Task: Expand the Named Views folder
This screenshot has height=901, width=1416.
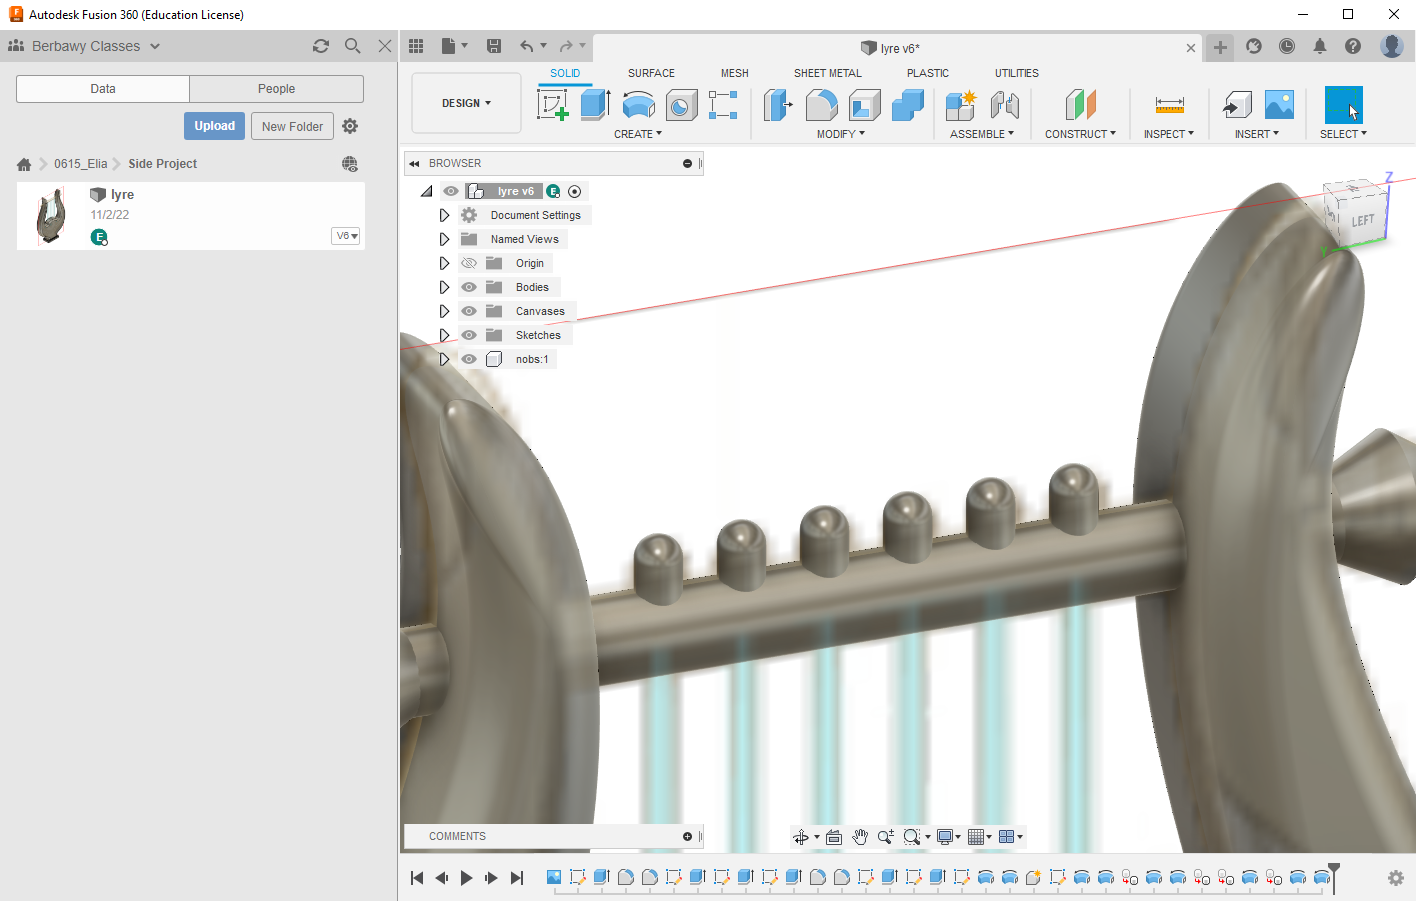Action: point(444,239)
